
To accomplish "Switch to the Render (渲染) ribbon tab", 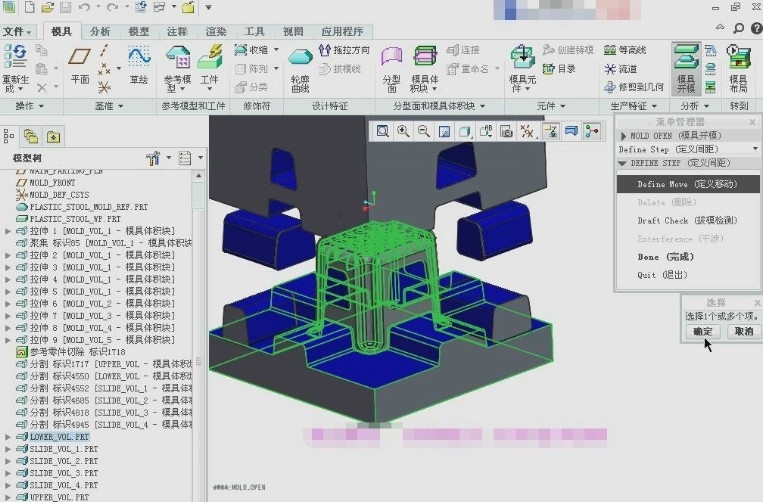I will [216, 32].
